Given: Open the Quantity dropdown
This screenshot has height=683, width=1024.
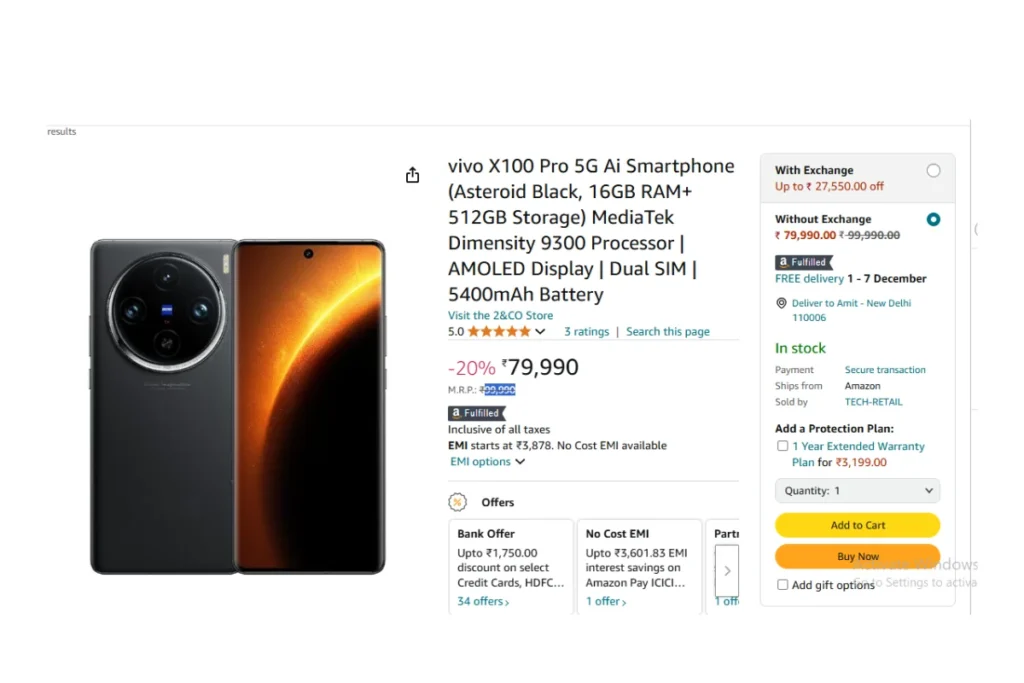Looking at the screenshot, I should (x=857, y=490).
